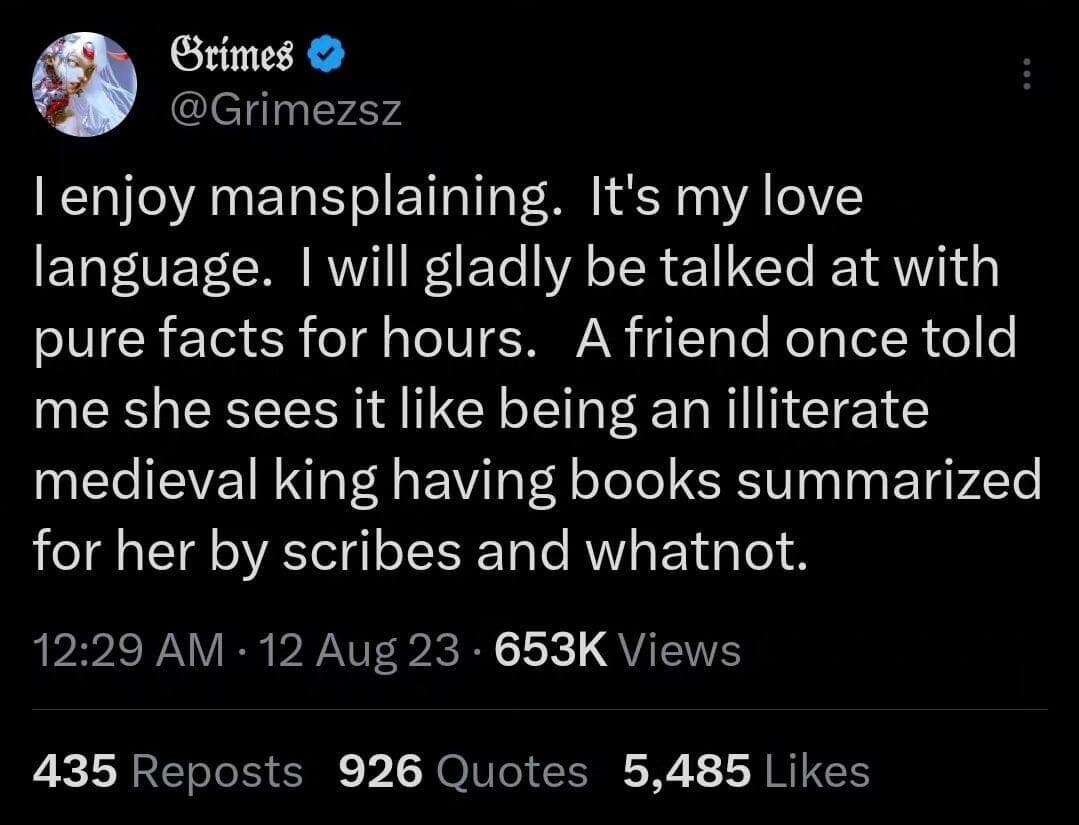Click the Views label text

point(681,650)
